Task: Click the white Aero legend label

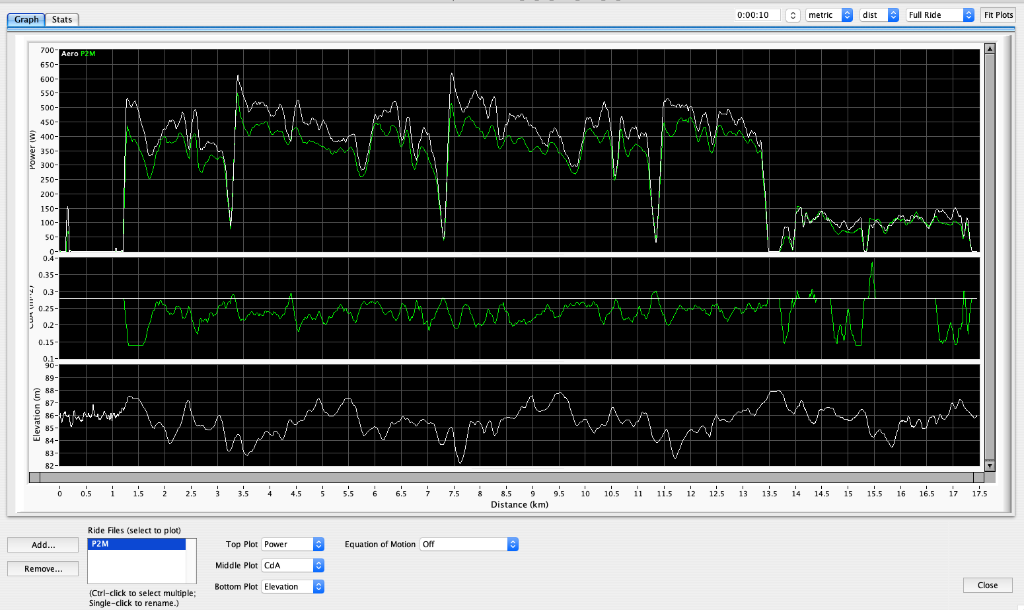Action: 69,54
